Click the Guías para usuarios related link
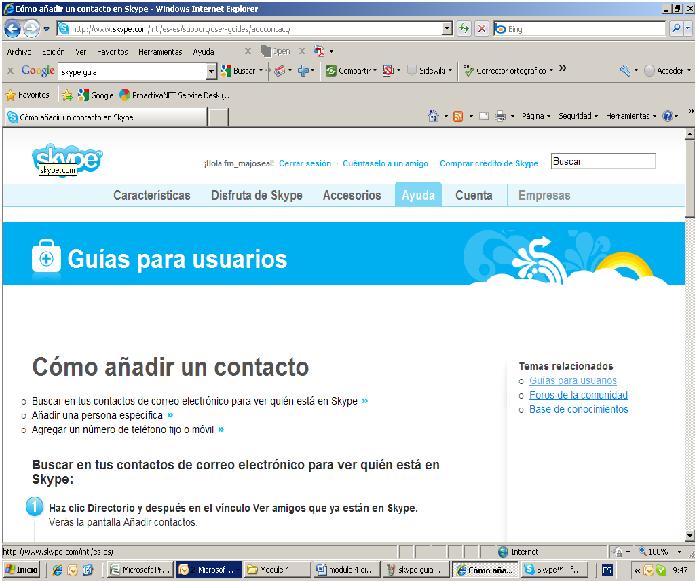Screen dimensions: 695x581 coord(573,381)
